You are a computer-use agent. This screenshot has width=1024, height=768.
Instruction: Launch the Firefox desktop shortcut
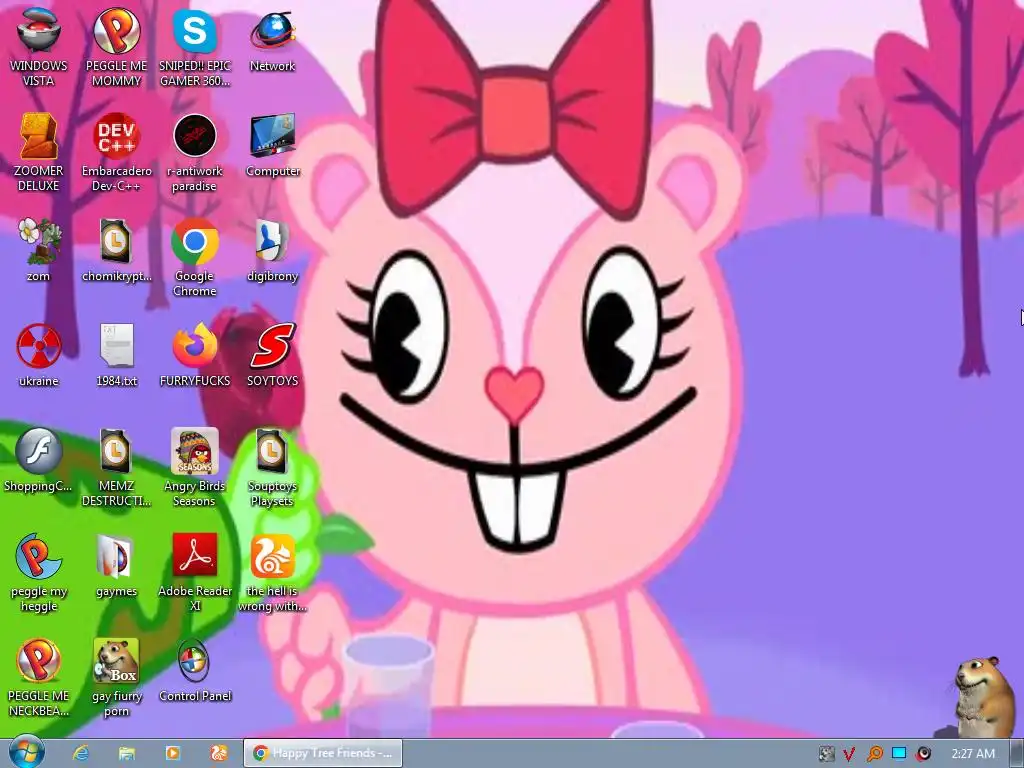pos(195,355)
